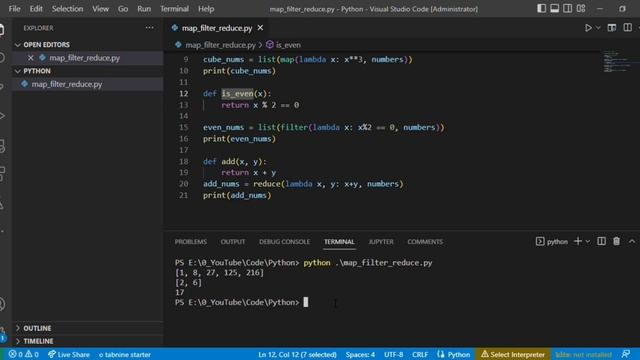Collapse the PYTHON folder section
This screenshot has width=640, height=360.
click(37, 71)
